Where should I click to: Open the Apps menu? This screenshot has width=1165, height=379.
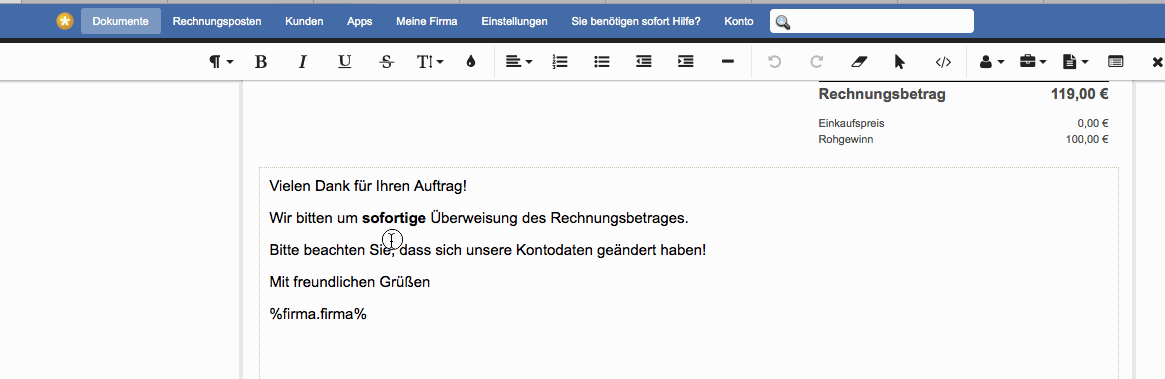point(360,22)
